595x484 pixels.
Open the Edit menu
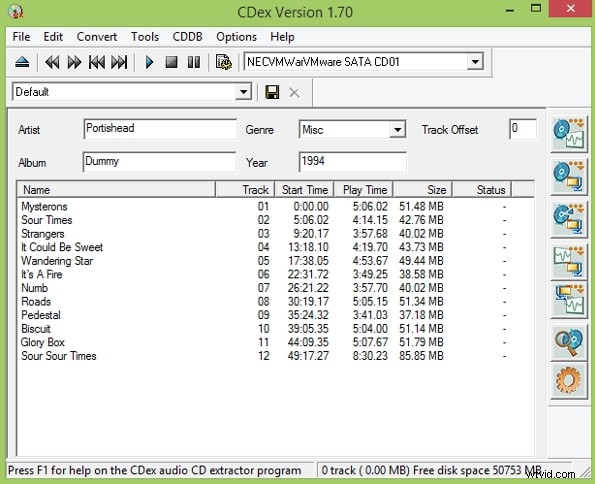pos(53,37)
